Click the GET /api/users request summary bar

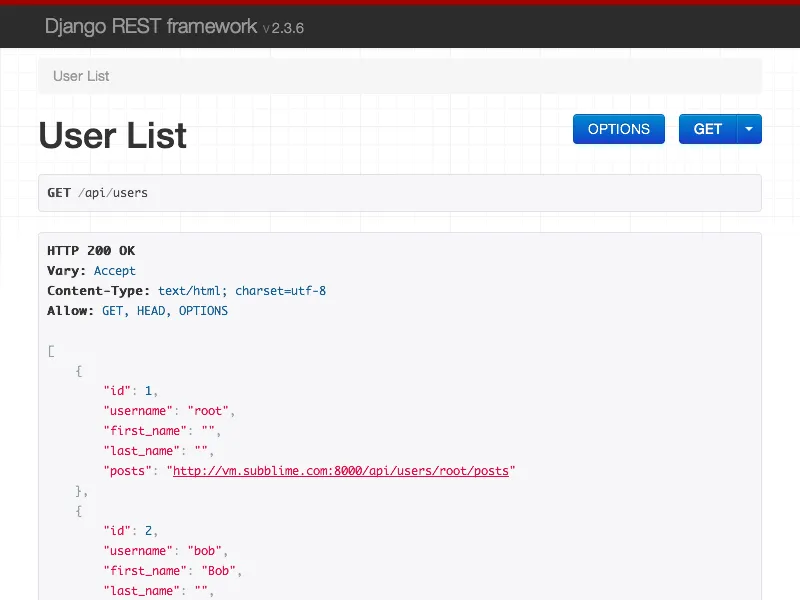400,192
